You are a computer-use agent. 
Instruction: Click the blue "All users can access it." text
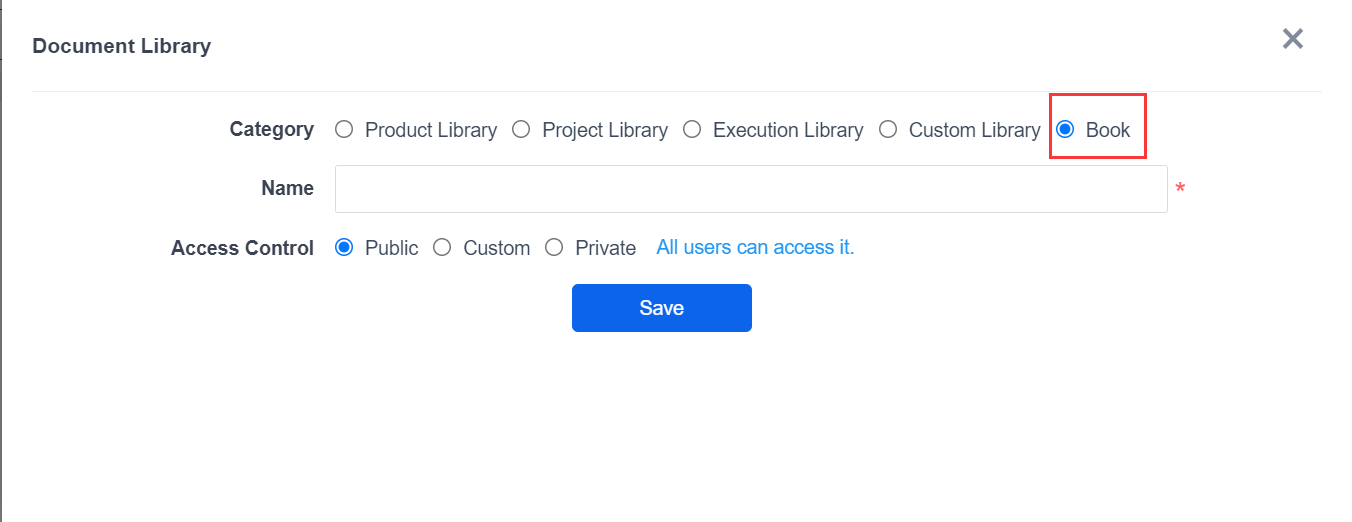point(755,247)
